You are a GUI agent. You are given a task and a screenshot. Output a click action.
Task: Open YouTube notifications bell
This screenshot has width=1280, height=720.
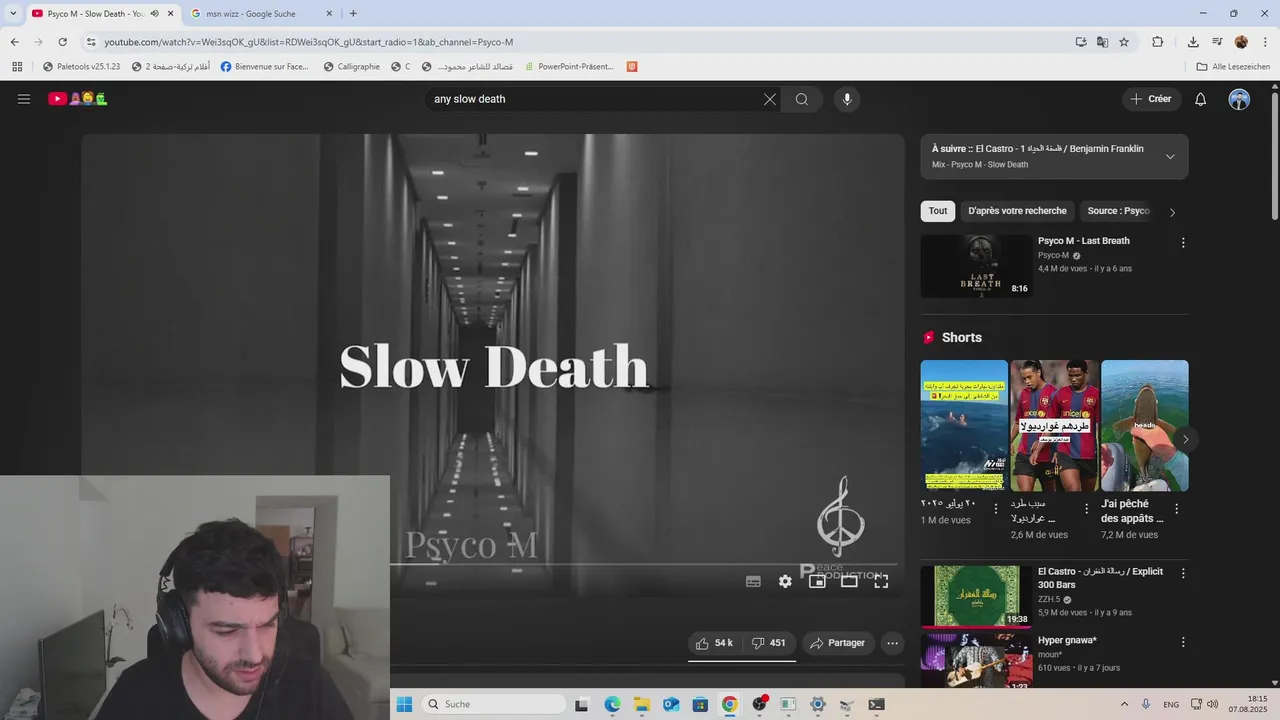(x=1201, y=99)
